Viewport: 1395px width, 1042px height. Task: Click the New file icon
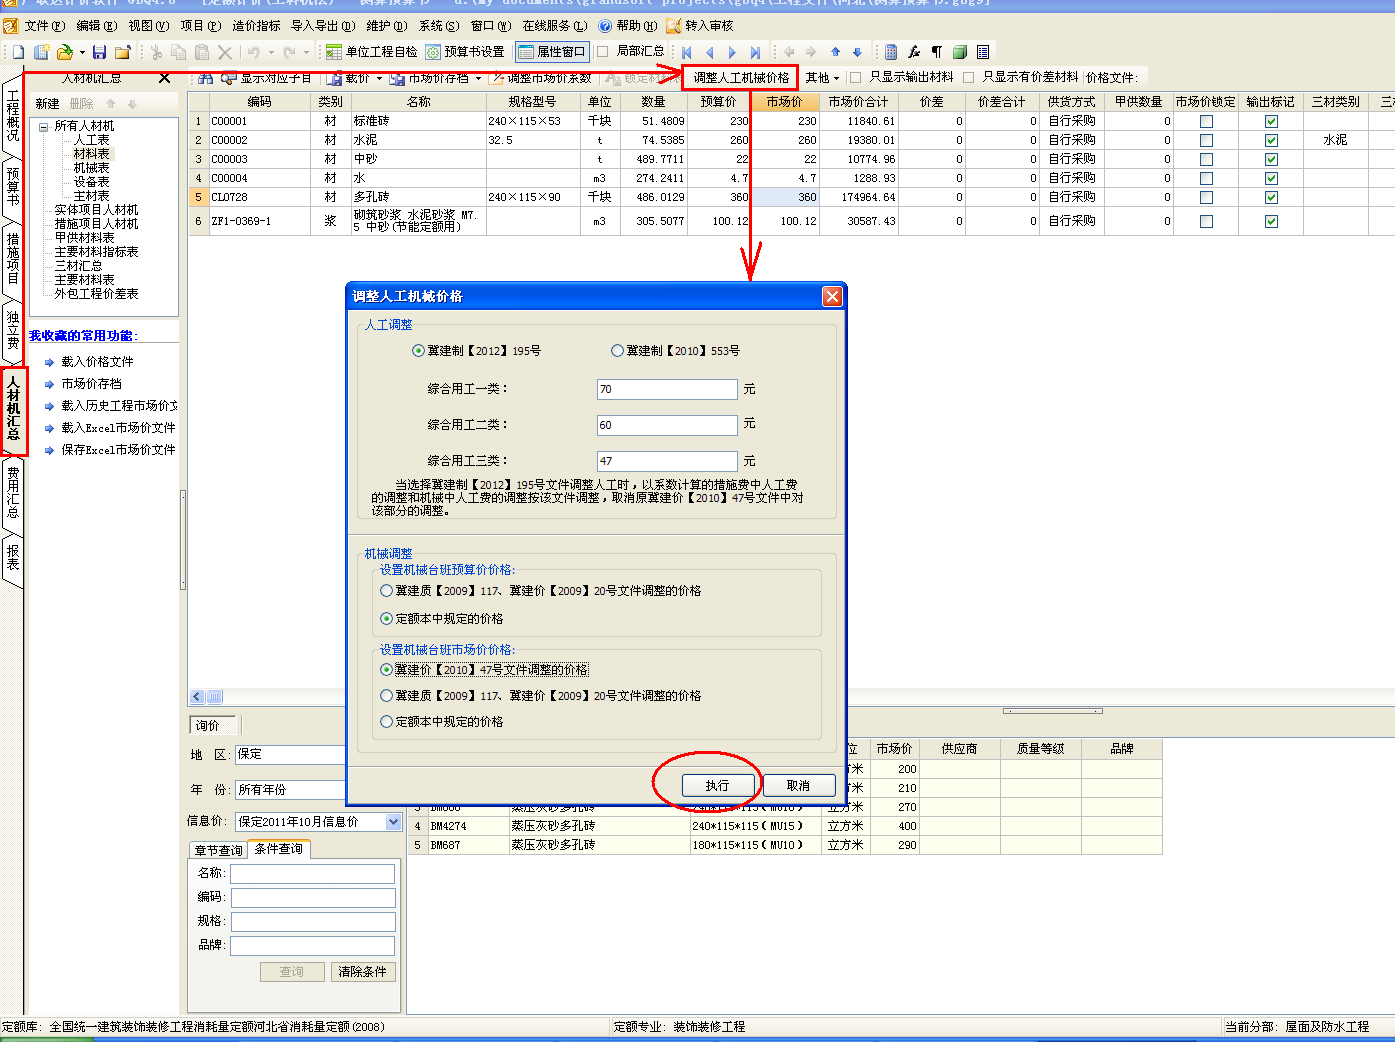click(x=18, y=52)
